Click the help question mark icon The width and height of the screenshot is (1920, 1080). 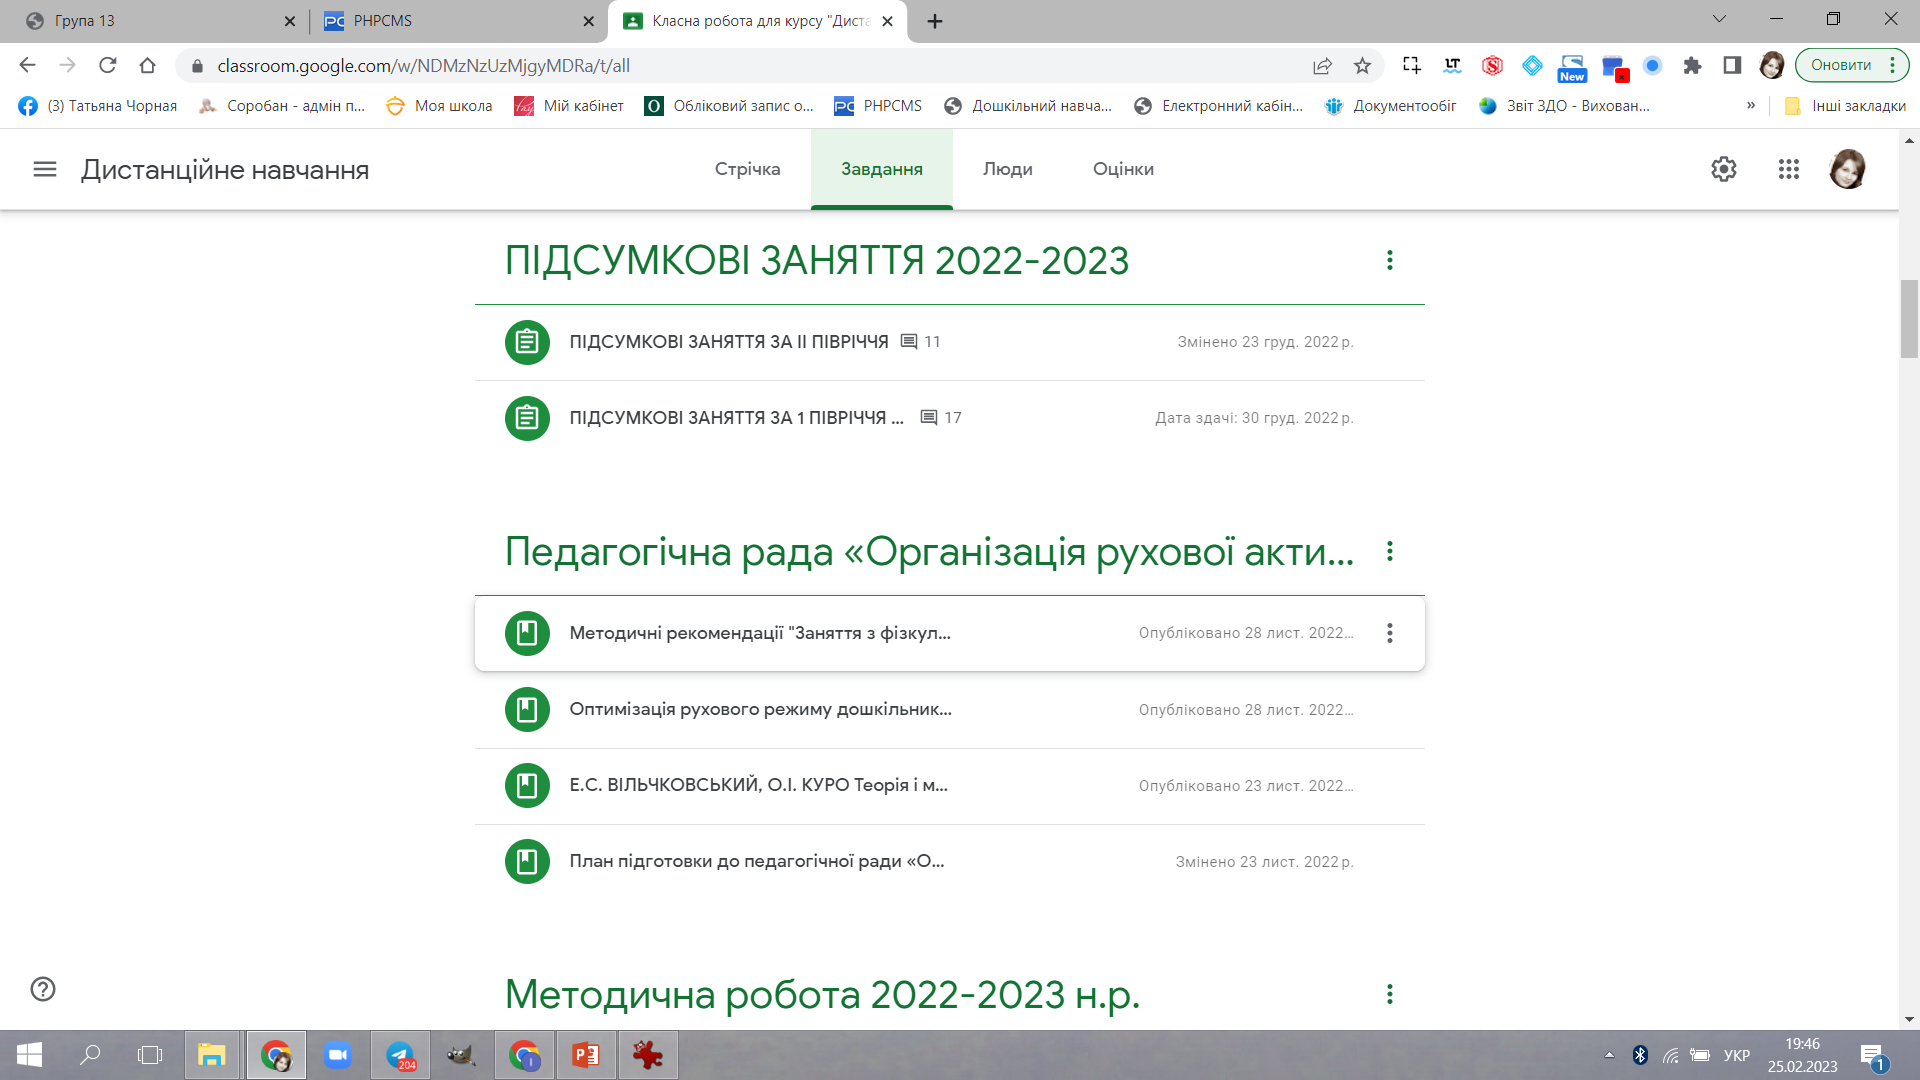tap(43, 989)
